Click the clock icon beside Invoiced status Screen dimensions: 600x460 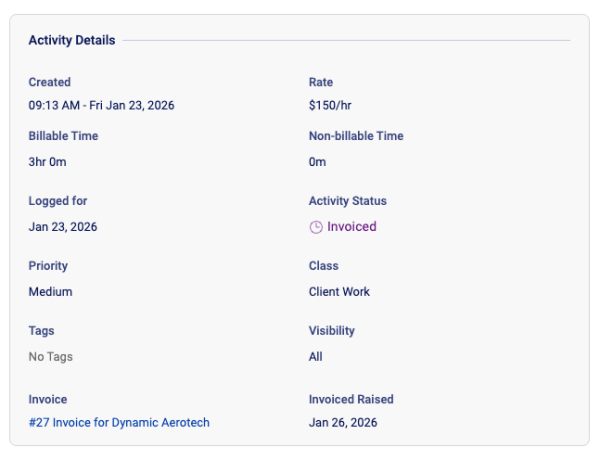click(316, 227)
